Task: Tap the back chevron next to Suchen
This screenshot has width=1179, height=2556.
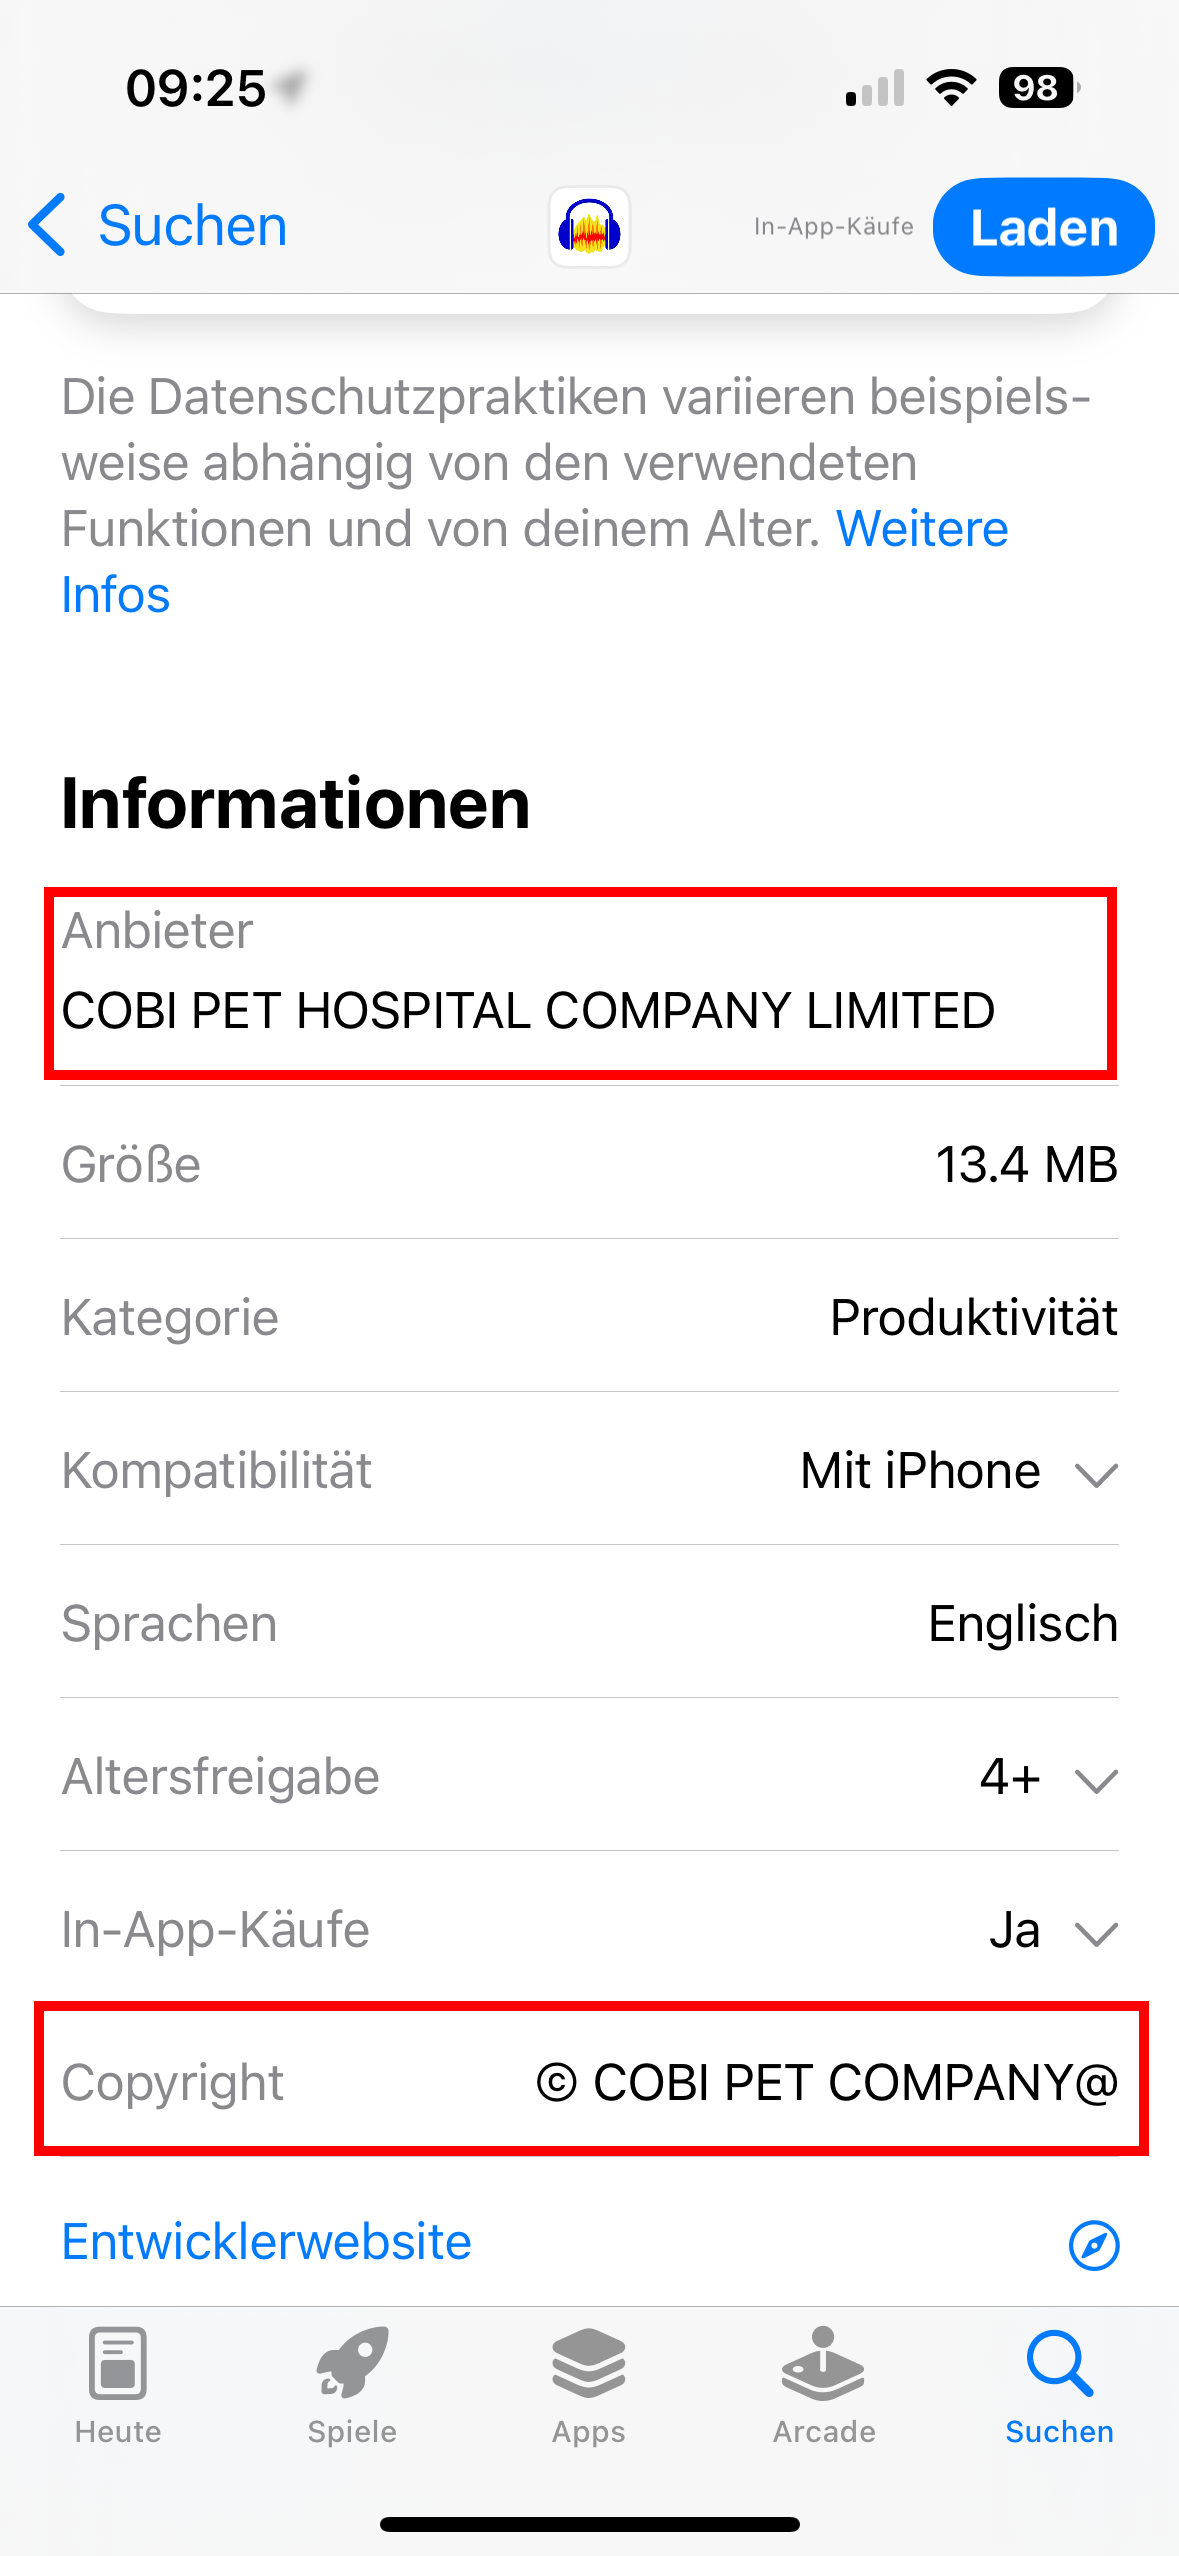Action: coord(47,225)
